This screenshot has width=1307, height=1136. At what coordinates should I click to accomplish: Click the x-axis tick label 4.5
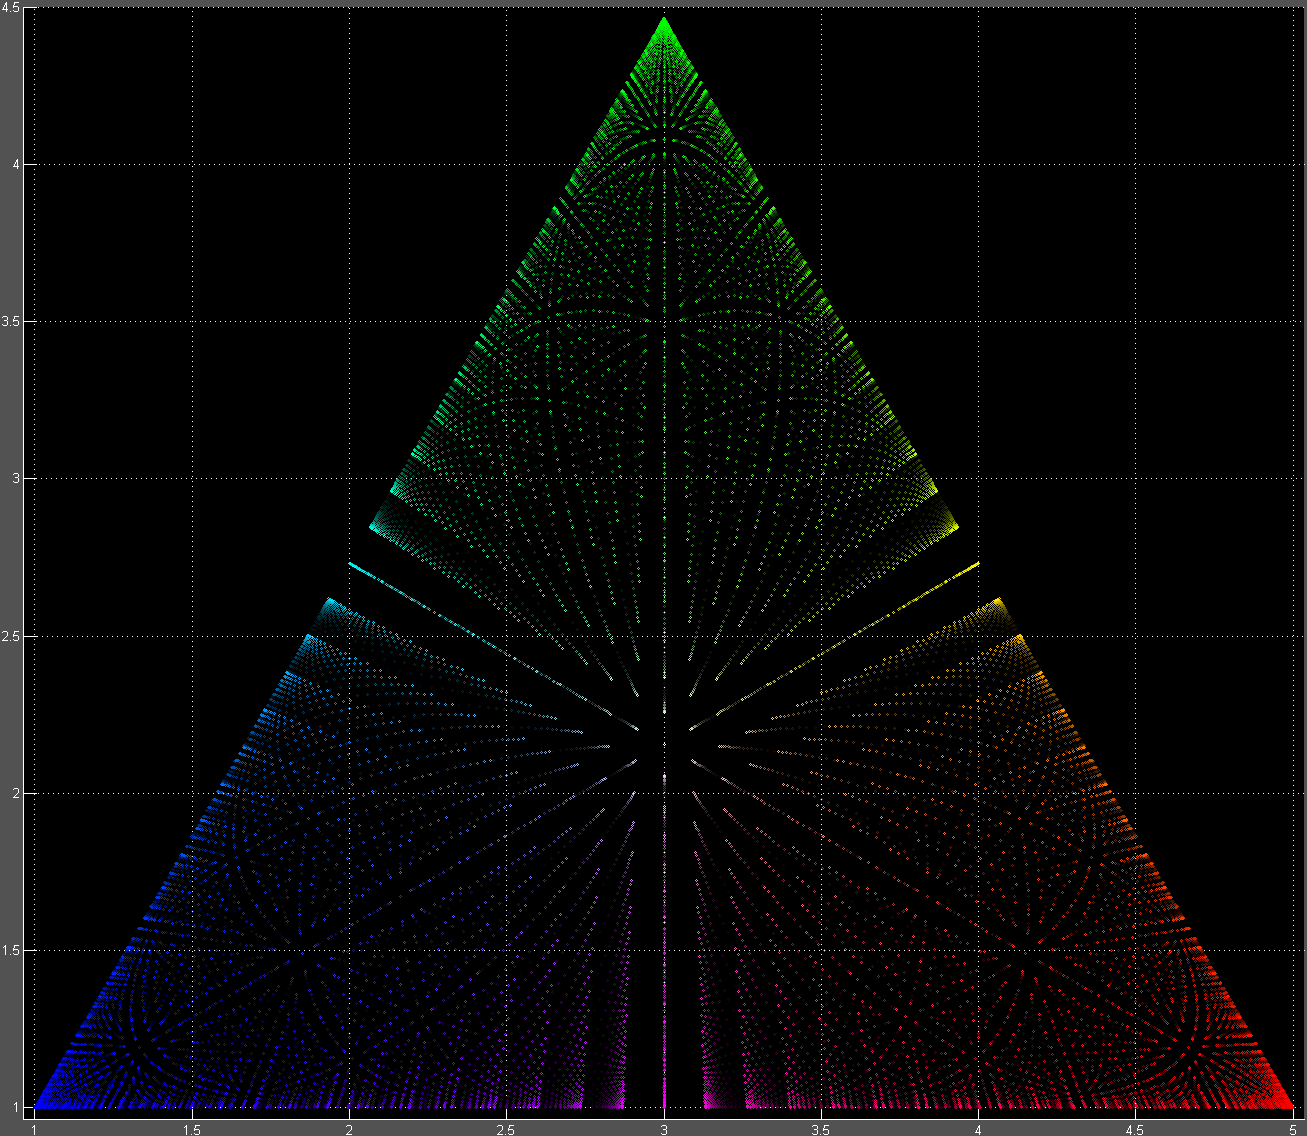[x=1136, y=1128]
